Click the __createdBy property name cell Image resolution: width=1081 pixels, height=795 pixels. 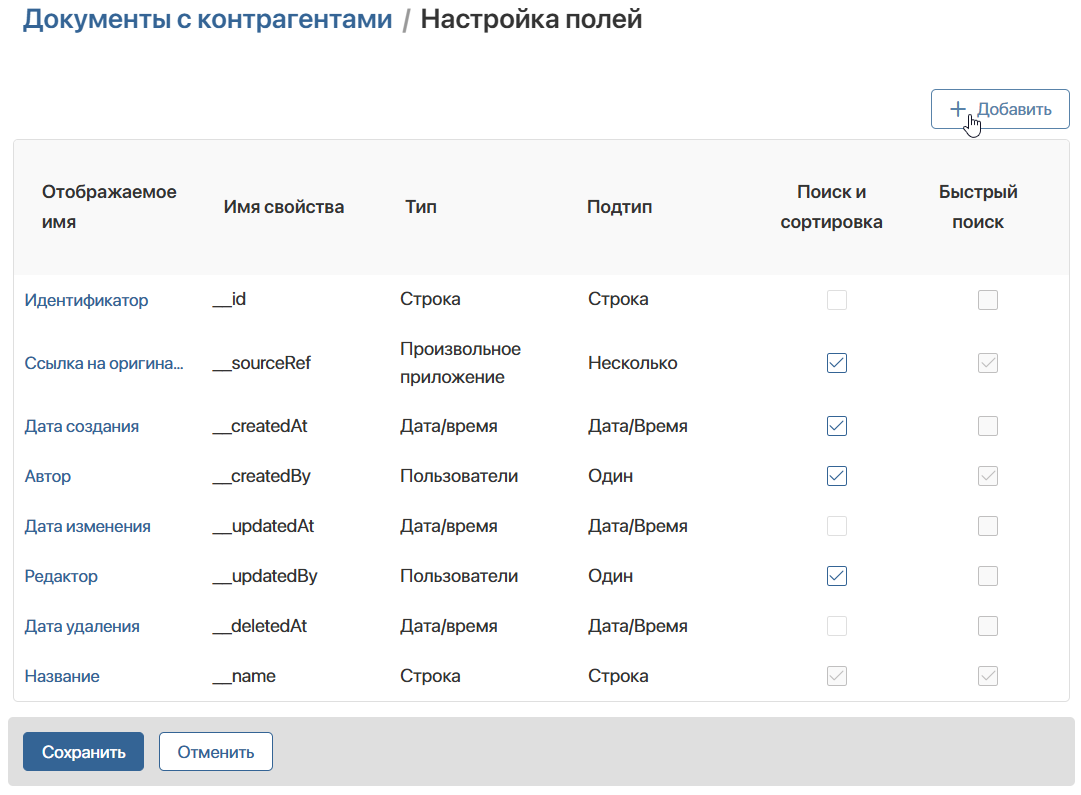point(261,476)
